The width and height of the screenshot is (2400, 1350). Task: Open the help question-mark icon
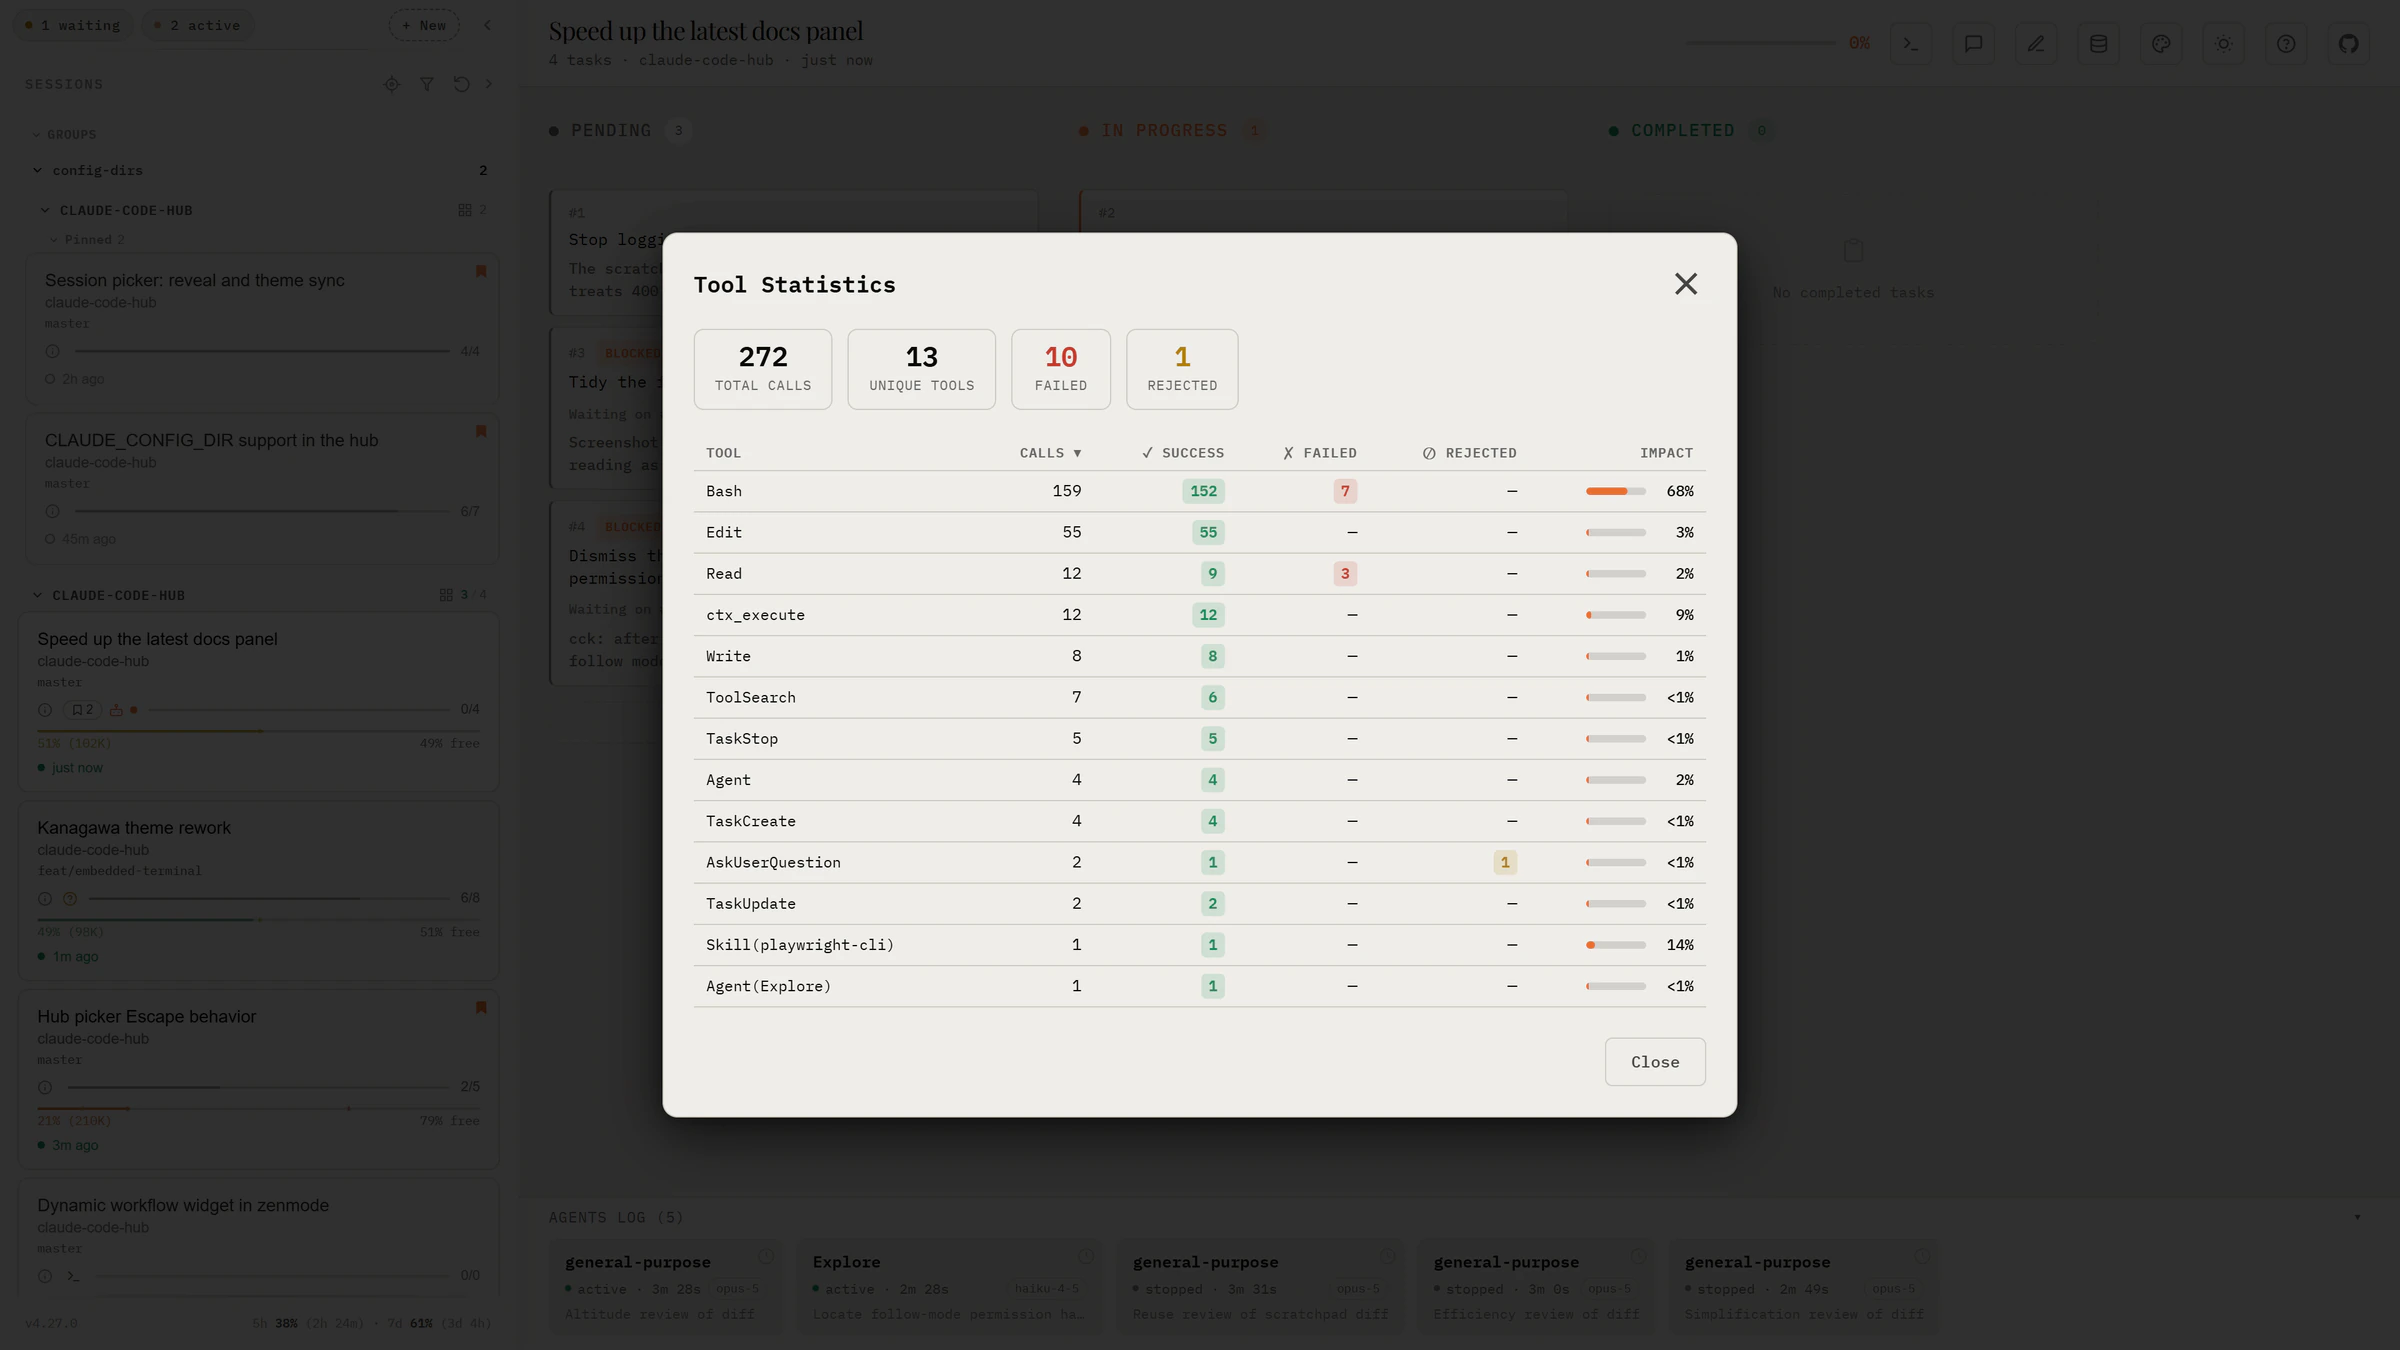coord(2286,44)
